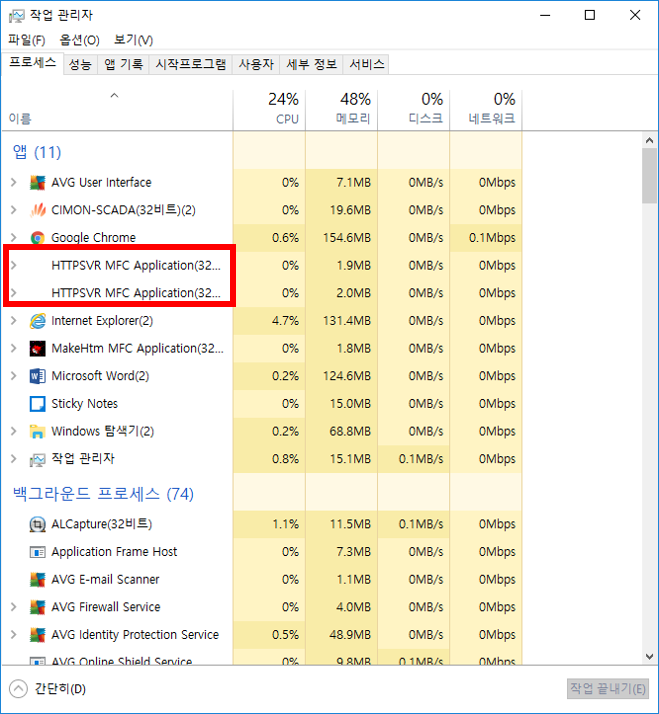Select the Sticky Notes process row
Screen dimensions: 659x714
click(x=262, y=404)
